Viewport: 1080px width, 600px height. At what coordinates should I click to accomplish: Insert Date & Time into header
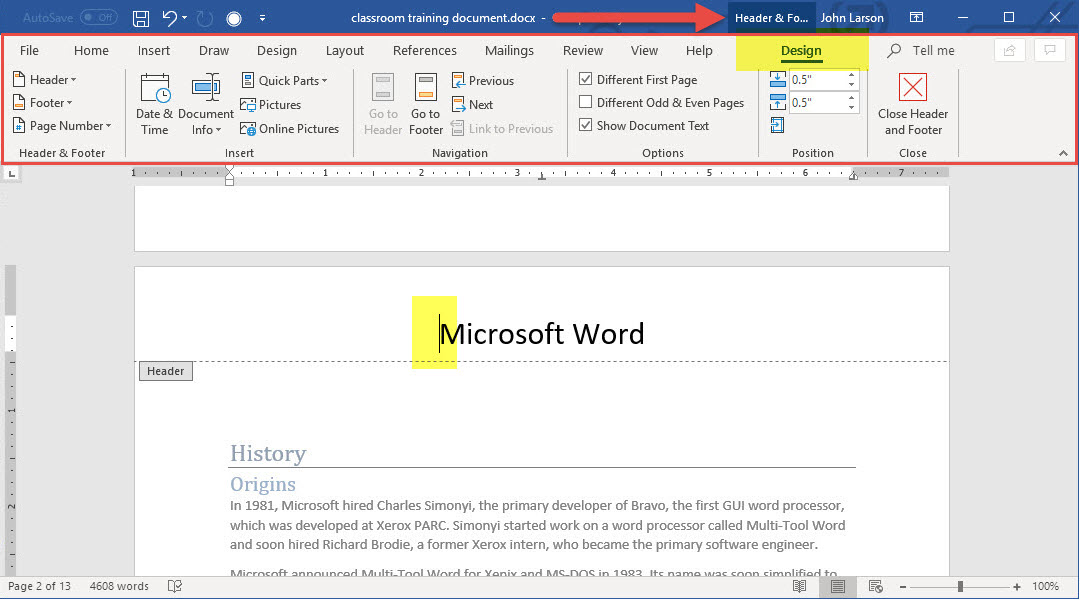(155, 104)
